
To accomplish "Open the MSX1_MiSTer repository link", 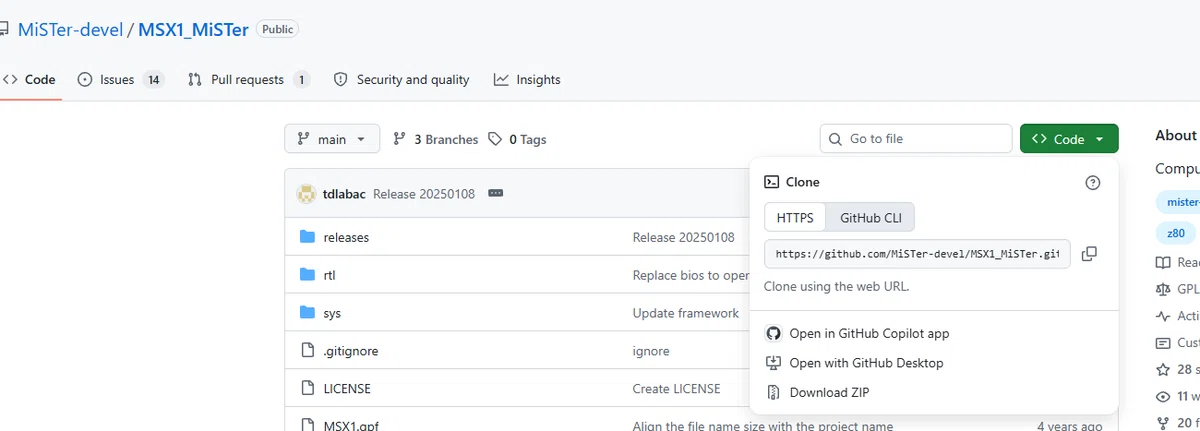I will 193,29.
